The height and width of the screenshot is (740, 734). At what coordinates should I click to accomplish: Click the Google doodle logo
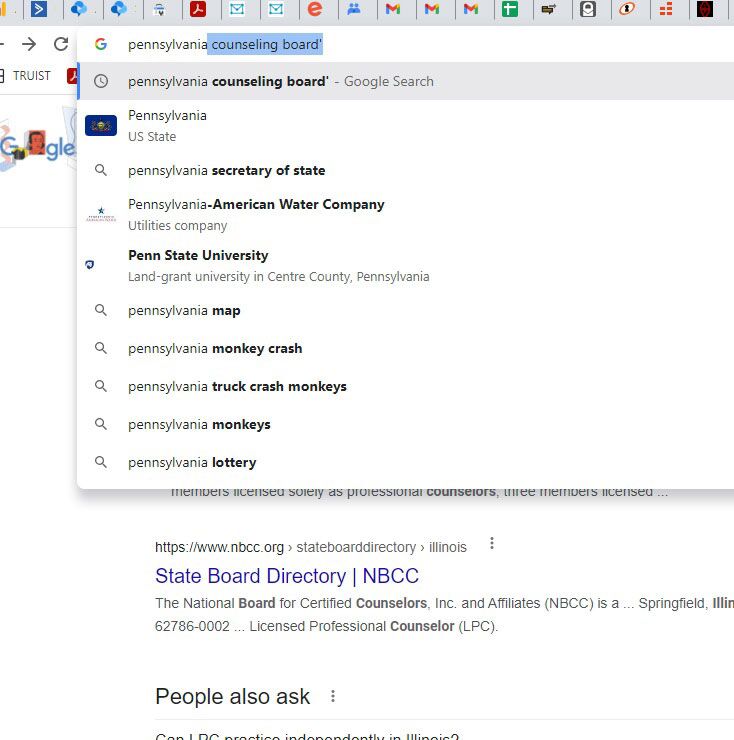[x=38, y=148]
